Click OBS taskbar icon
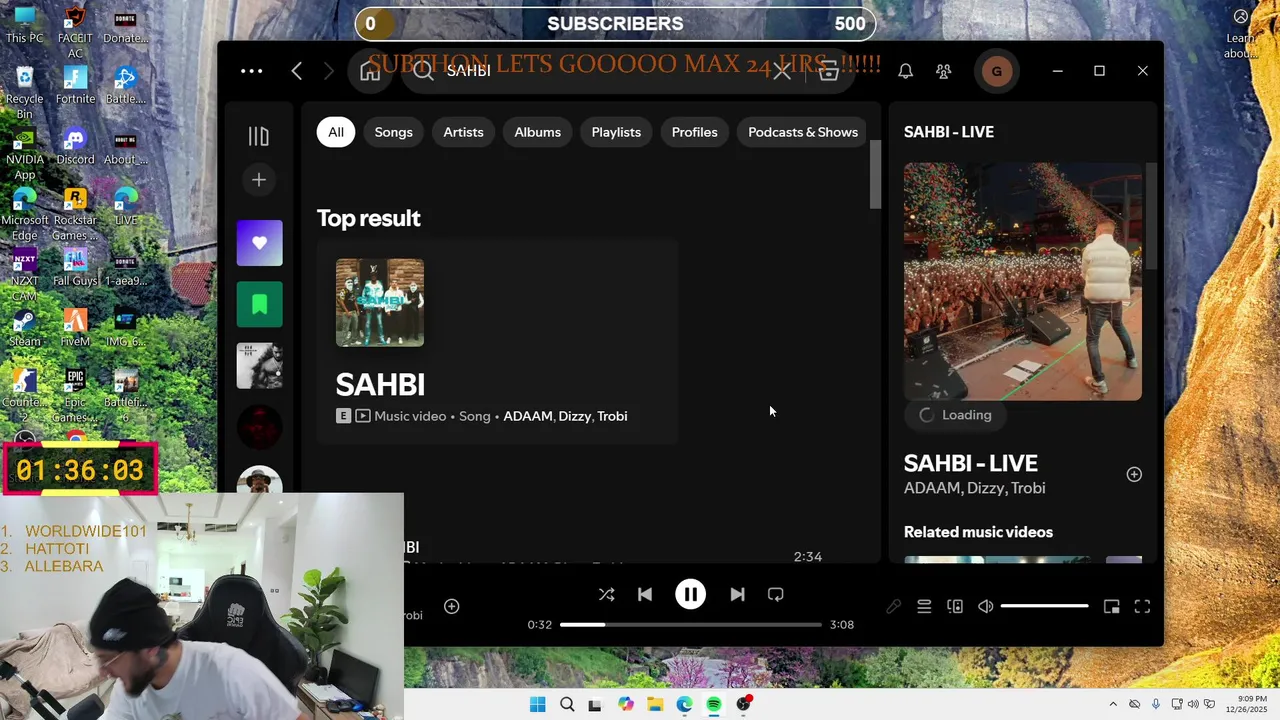The width and height of the screenshot is (1280, 720). click(743, 704)
